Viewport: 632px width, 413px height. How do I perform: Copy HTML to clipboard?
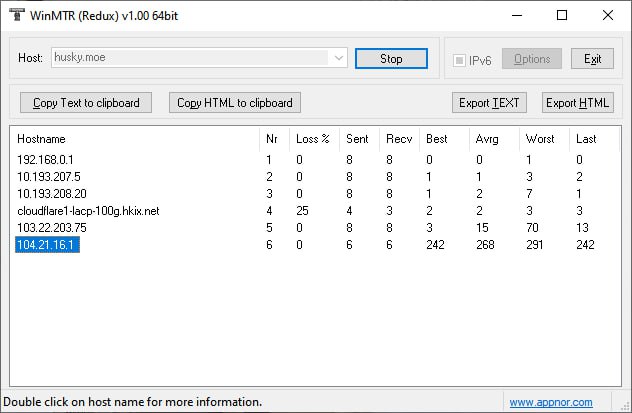pos(234,103)
